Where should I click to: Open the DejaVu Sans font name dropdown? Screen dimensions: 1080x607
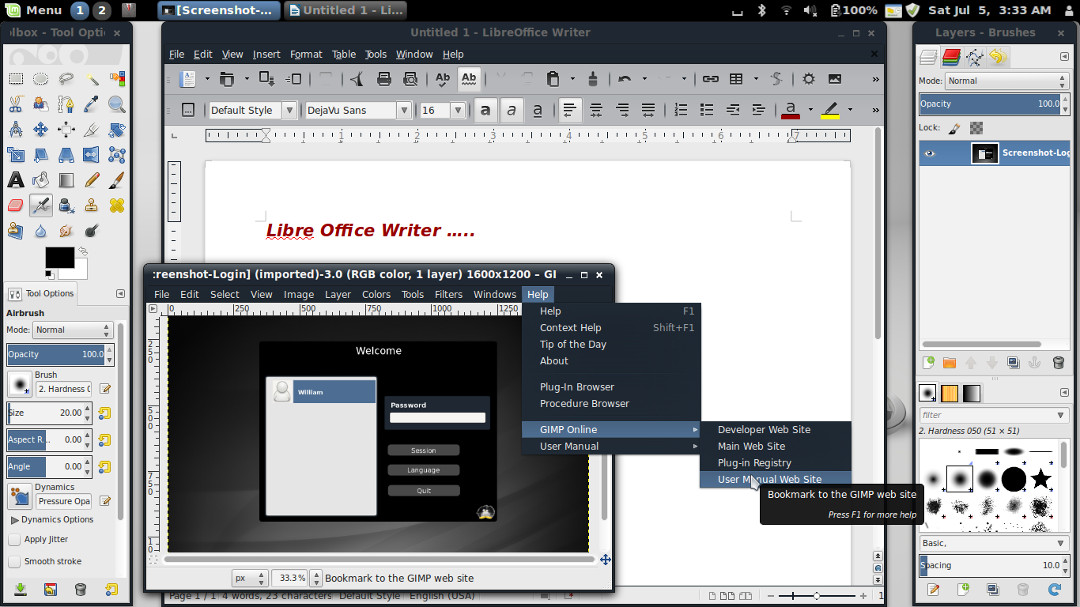(x=404, y=110)
